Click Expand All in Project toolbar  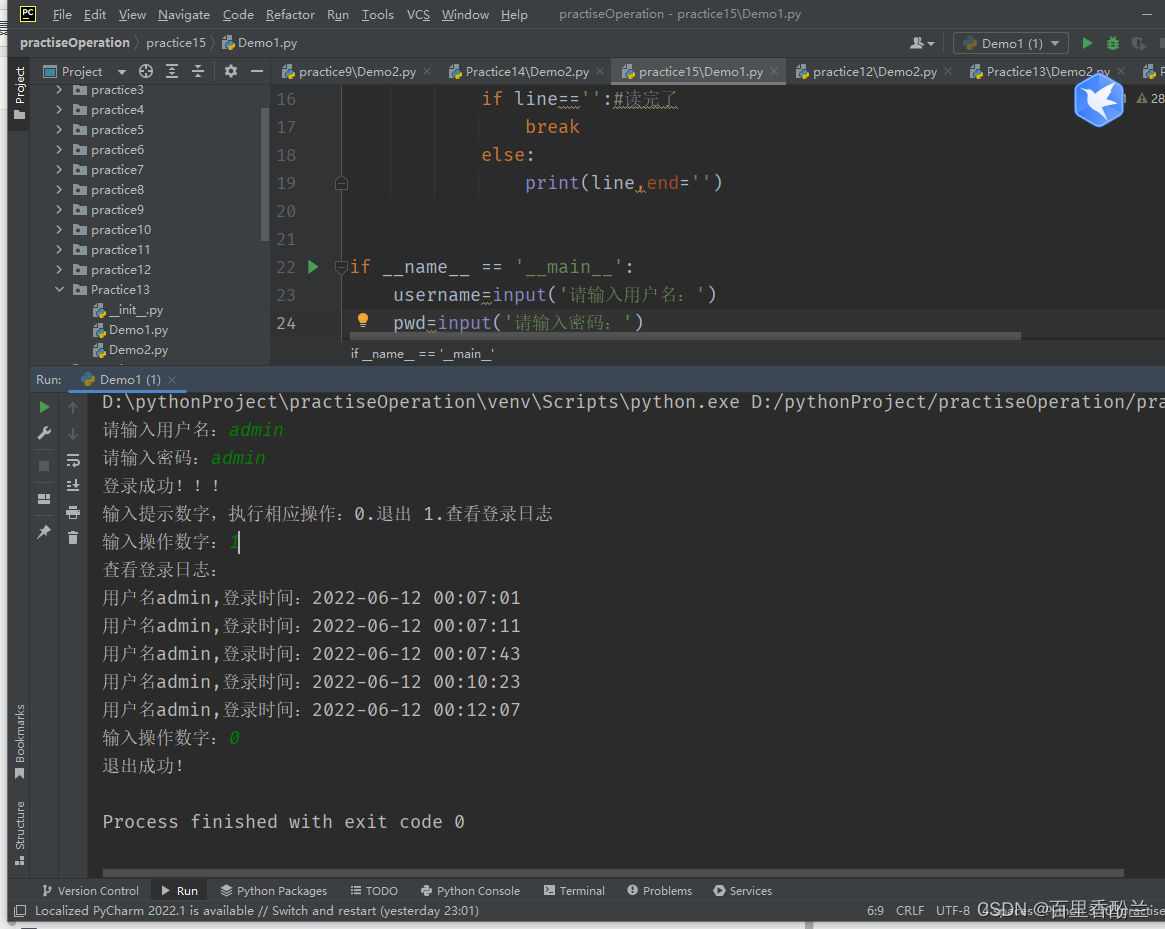pyautogui.click(x=172, y=71)
